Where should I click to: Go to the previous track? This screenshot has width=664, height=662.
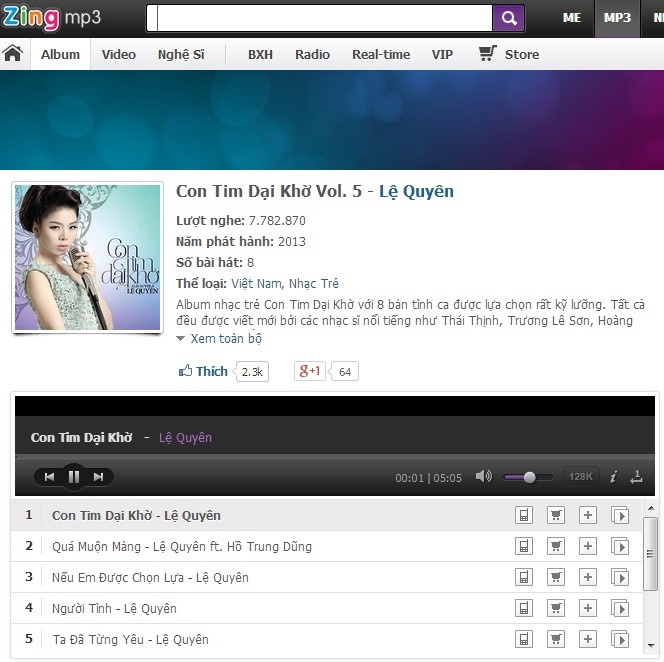(x=49, y=477)
